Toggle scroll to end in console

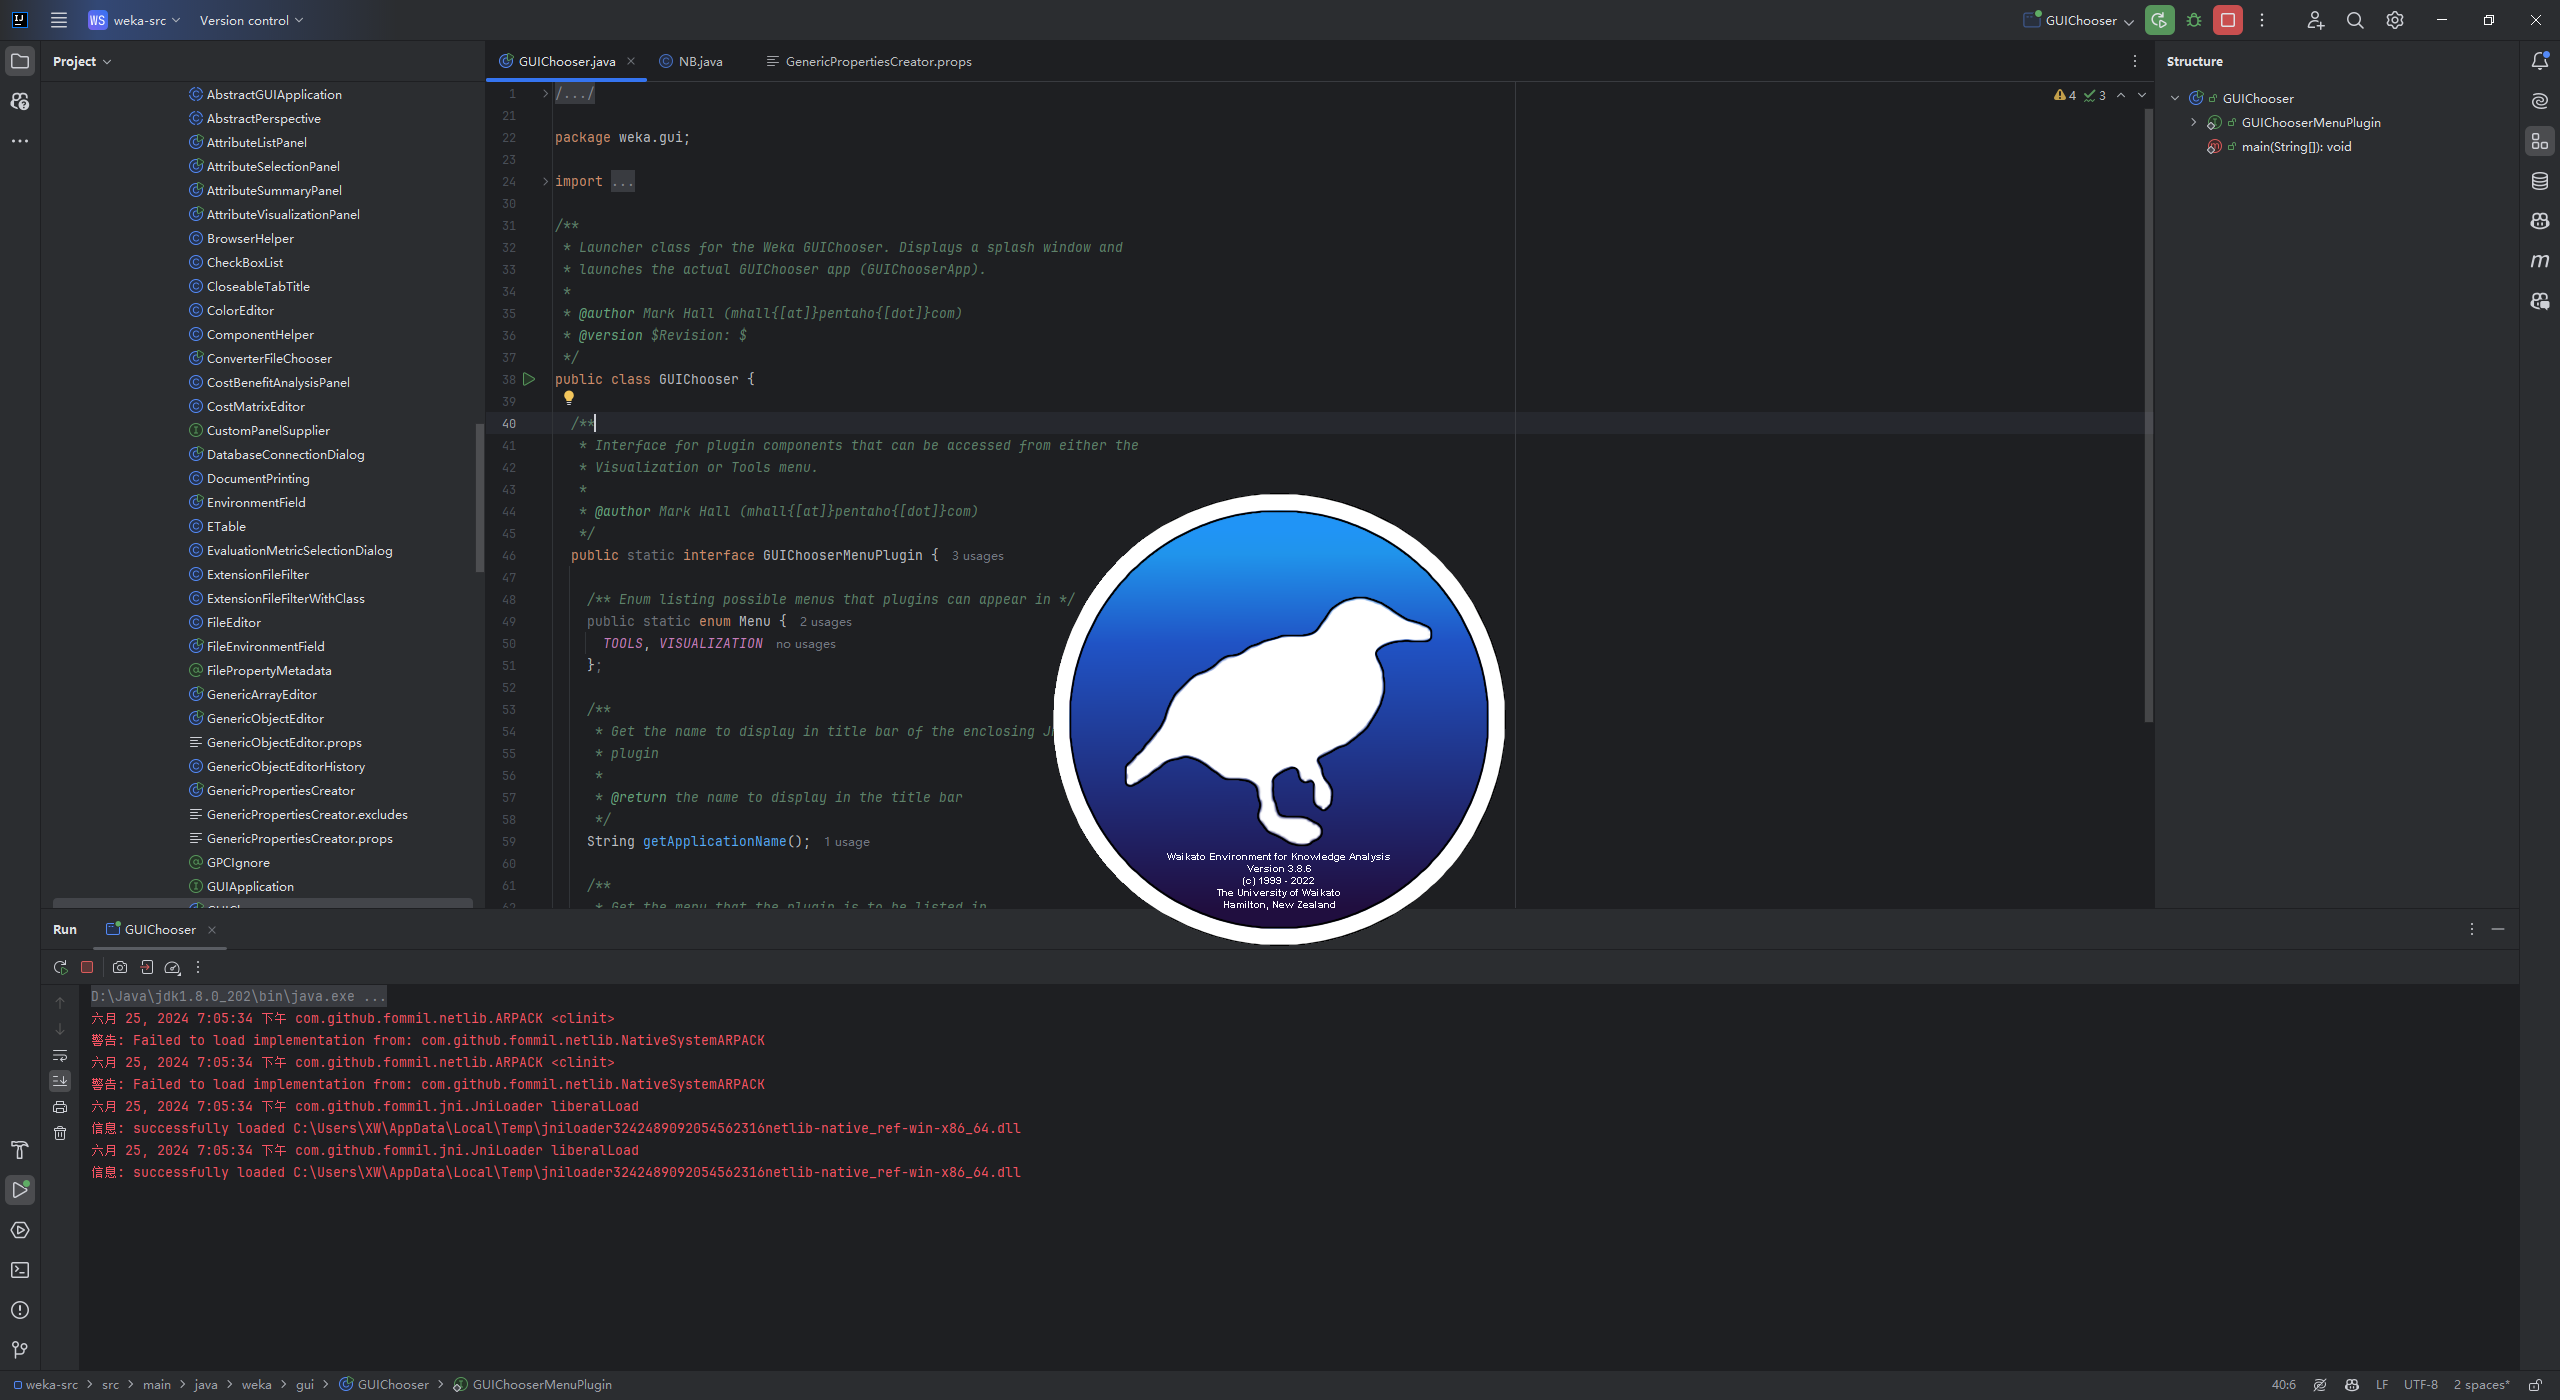(x=60, y=1081)
